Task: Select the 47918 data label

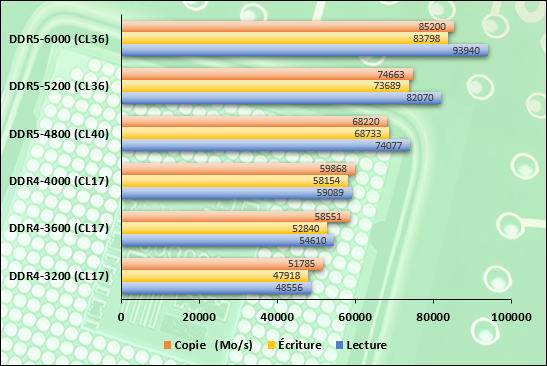Action: 286,276
